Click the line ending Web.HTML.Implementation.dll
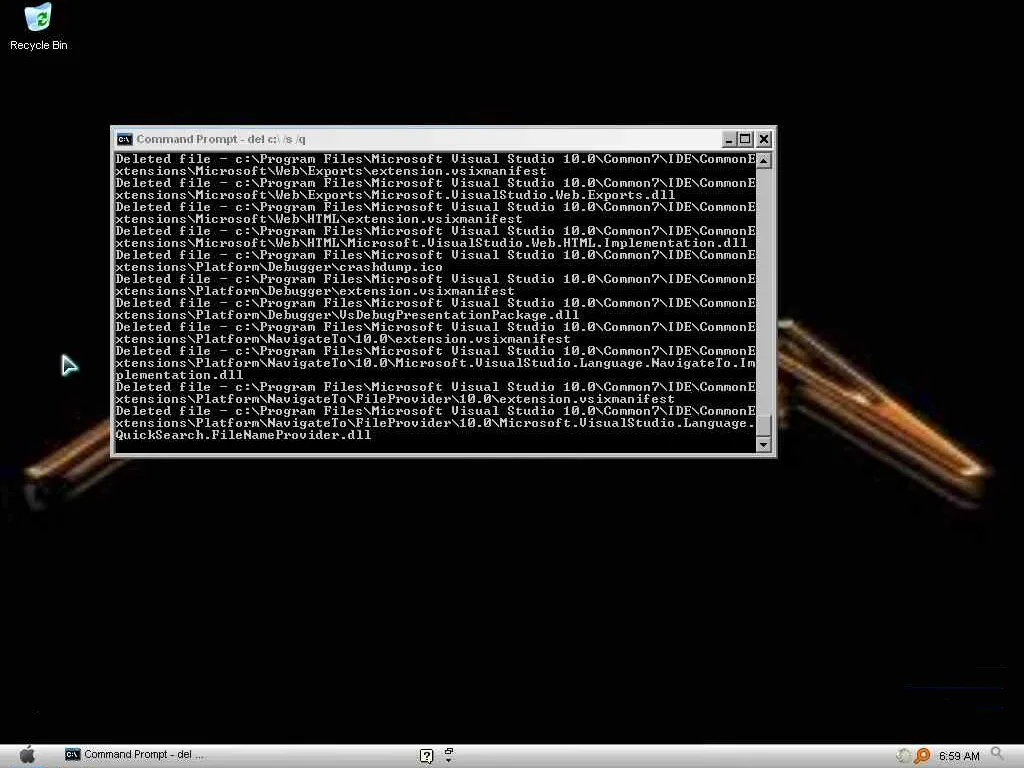The height and width of the screenshot is (768, 1024). tap(431, 243)
